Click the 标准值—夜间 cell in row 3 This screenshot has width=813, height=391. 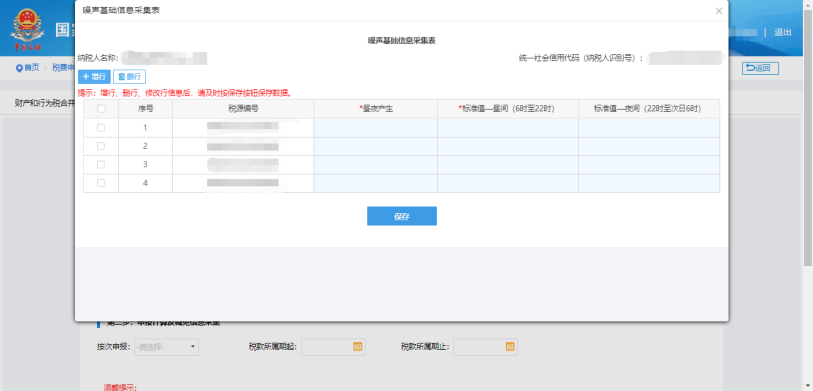[649, 164]
